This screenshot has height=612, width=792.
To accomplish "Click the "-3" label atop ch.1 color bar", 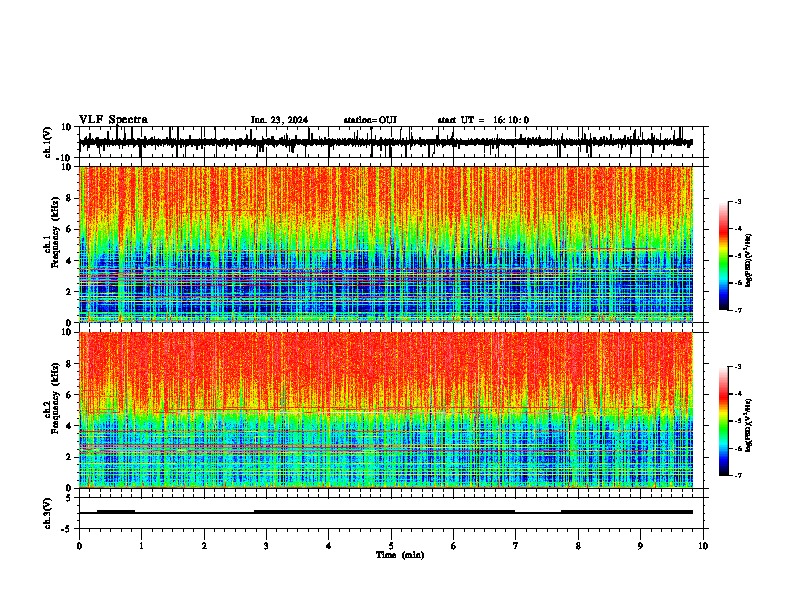I will coord(737,202).
